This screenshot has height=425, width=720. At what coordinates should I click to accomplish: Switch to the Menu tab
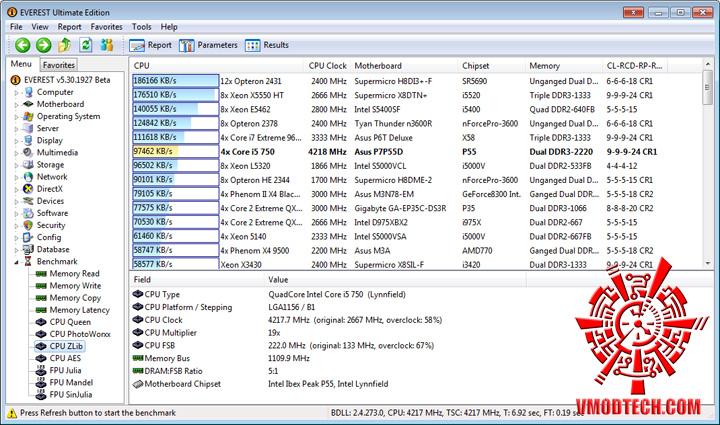pyautogui.click(x=22, y=64)
